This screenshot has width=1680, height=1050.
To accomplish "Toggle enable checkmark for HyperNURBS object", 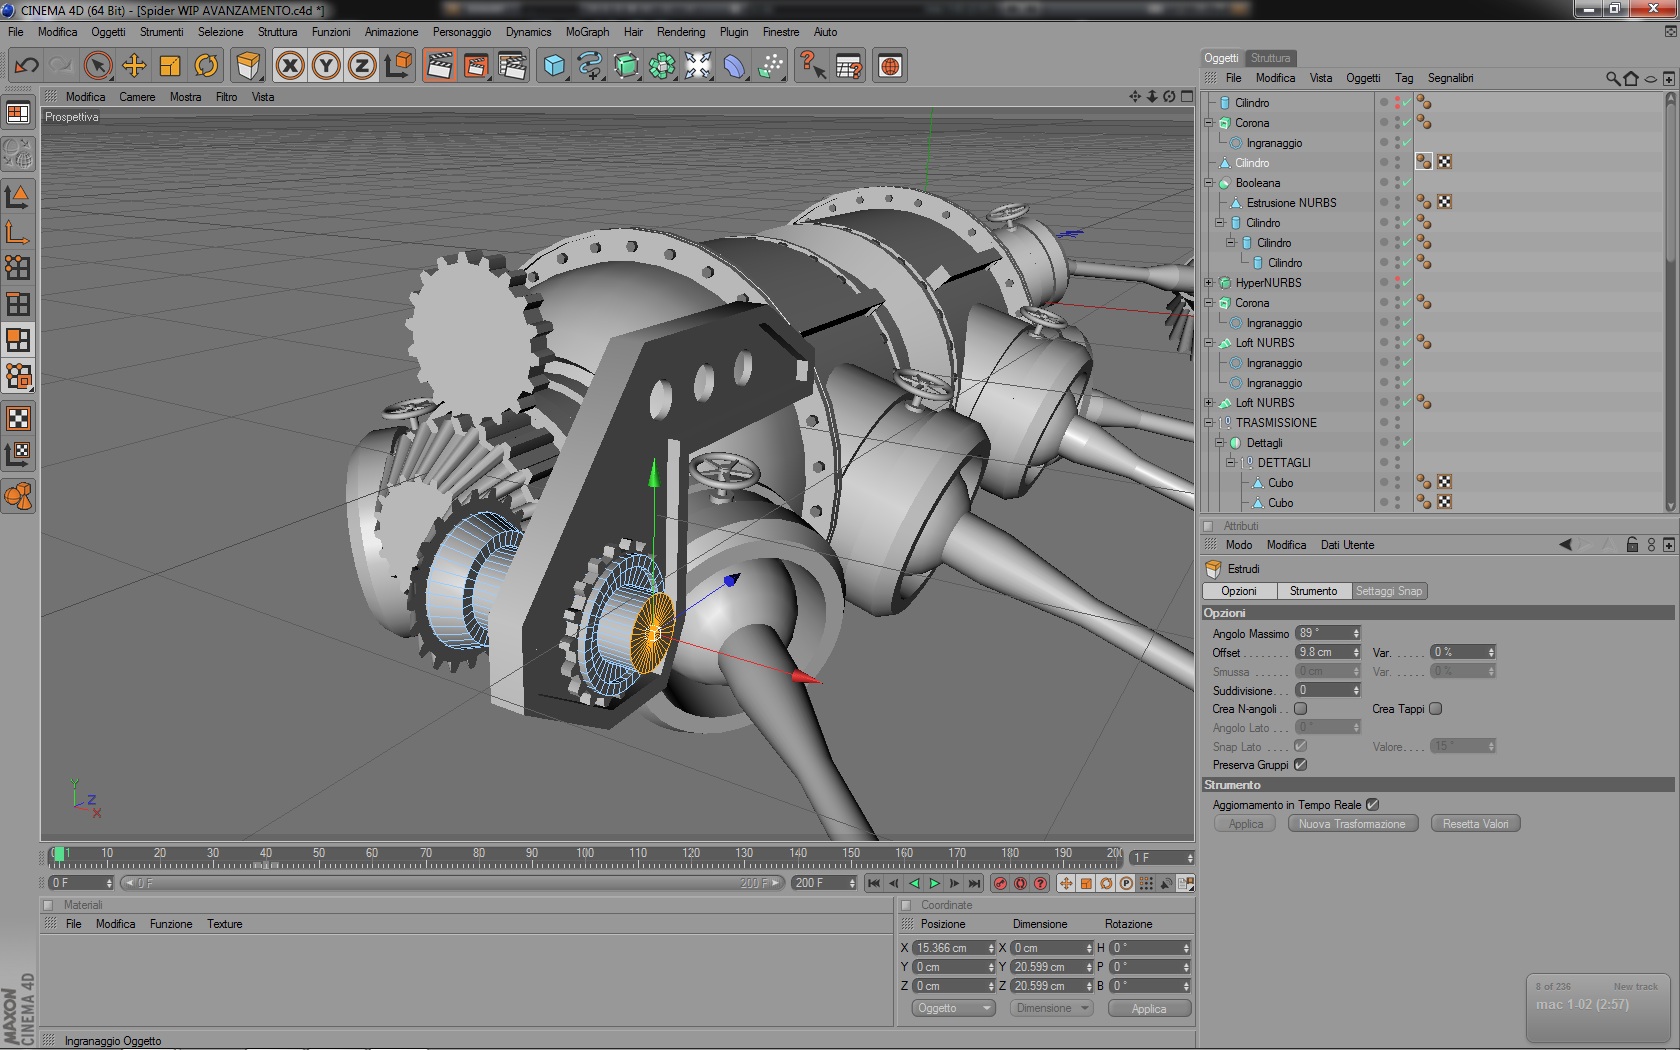I will pos(1406,283).
